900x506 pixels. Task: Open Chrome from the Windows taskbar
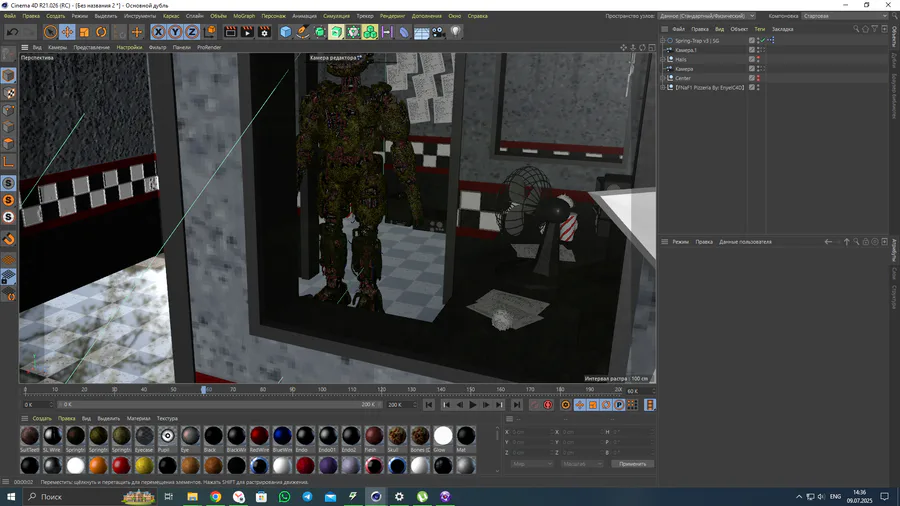[216, 497]
